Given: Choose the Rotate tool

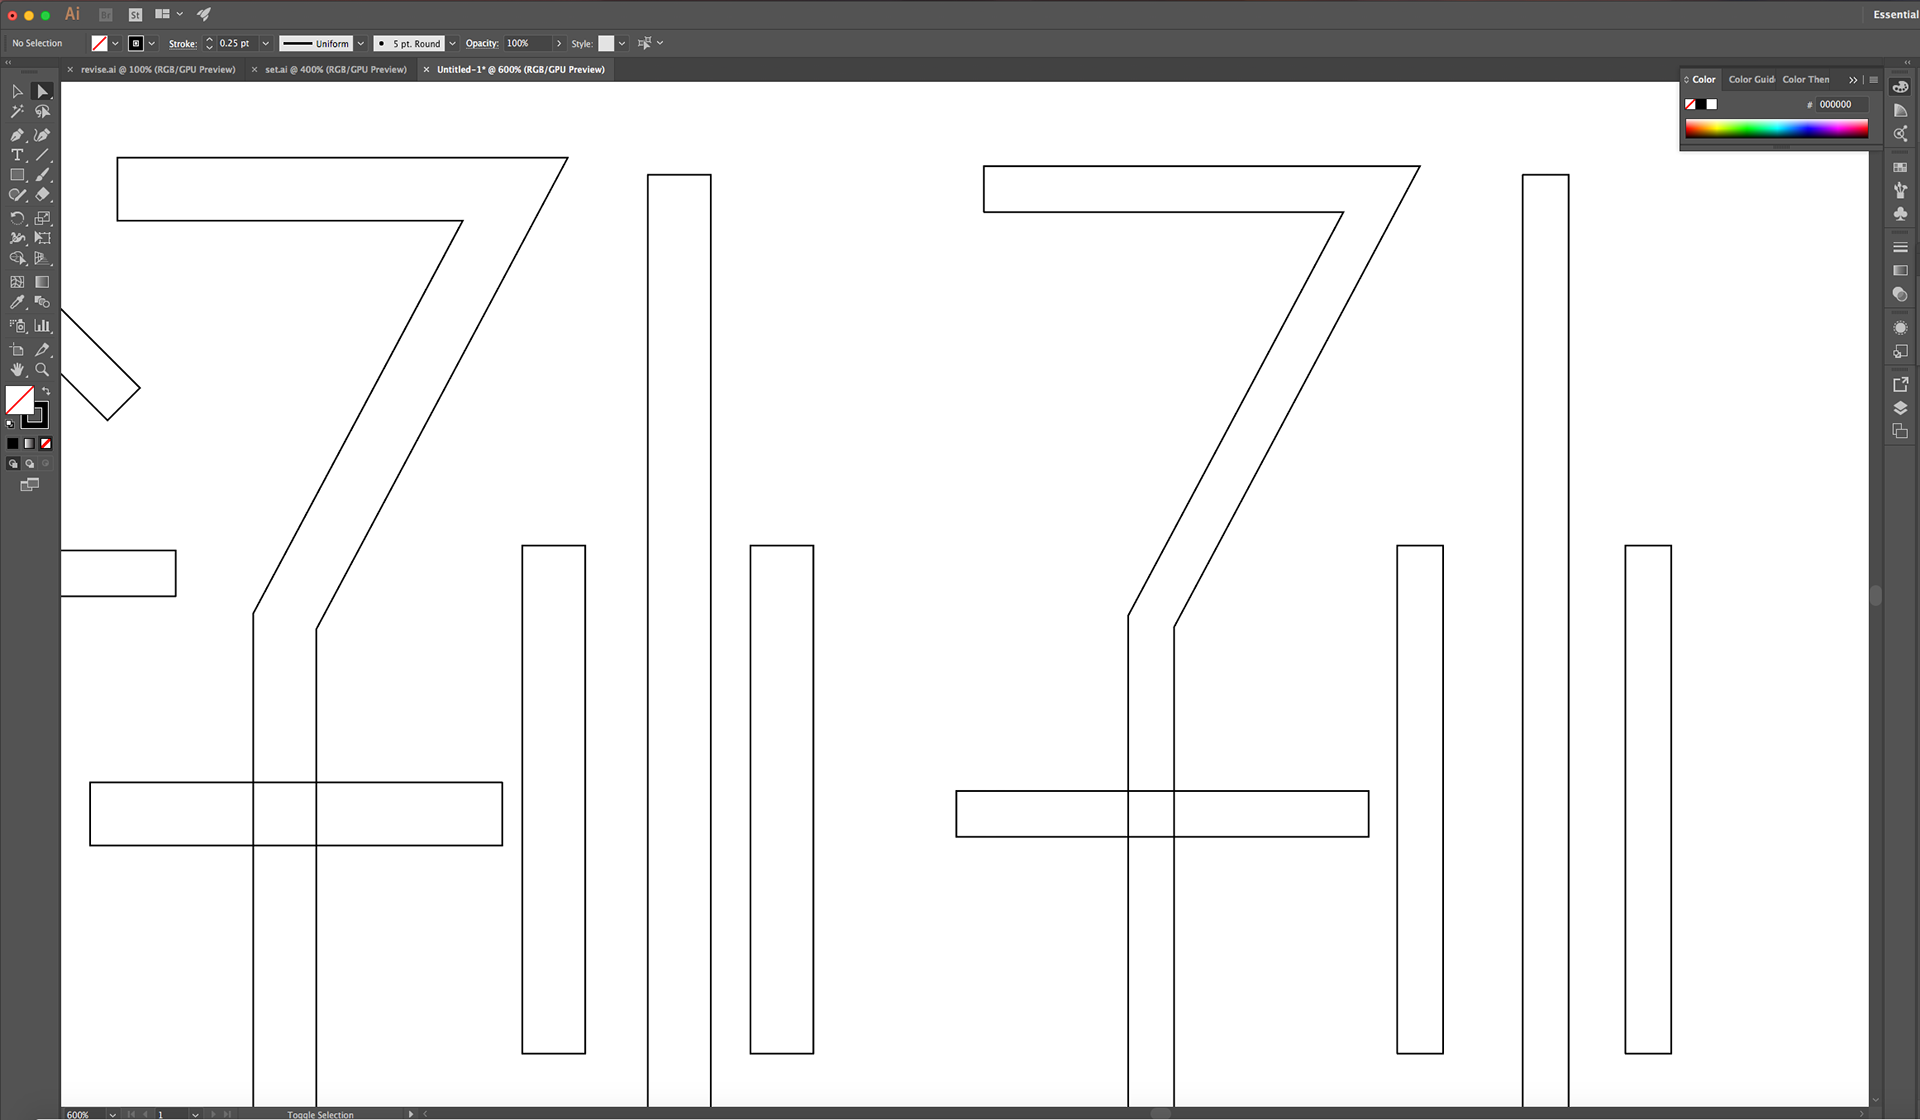Looking at the screenshot, I should (17, 218).
